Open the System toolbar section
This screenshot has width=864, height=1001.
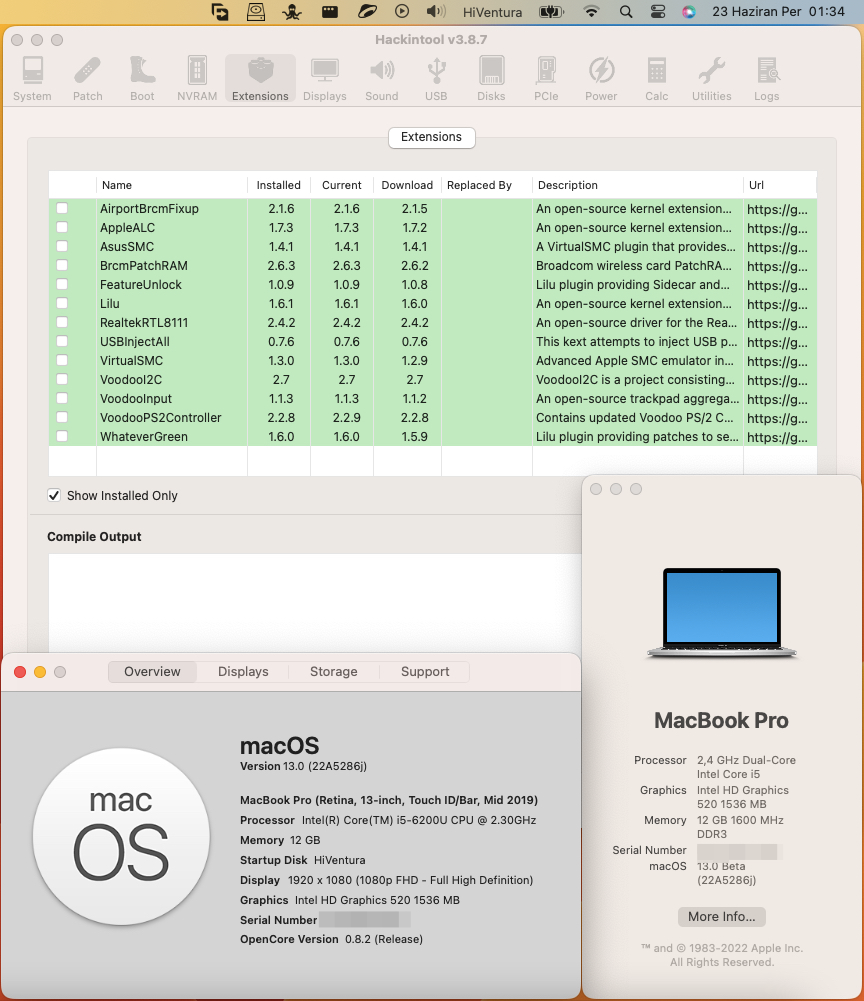point(32,78)
